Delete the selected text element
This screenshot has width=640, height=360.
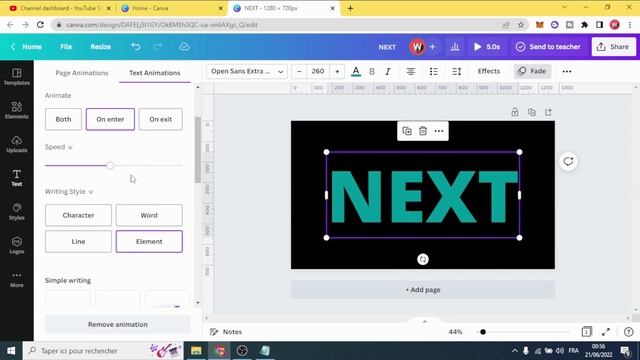423,131
